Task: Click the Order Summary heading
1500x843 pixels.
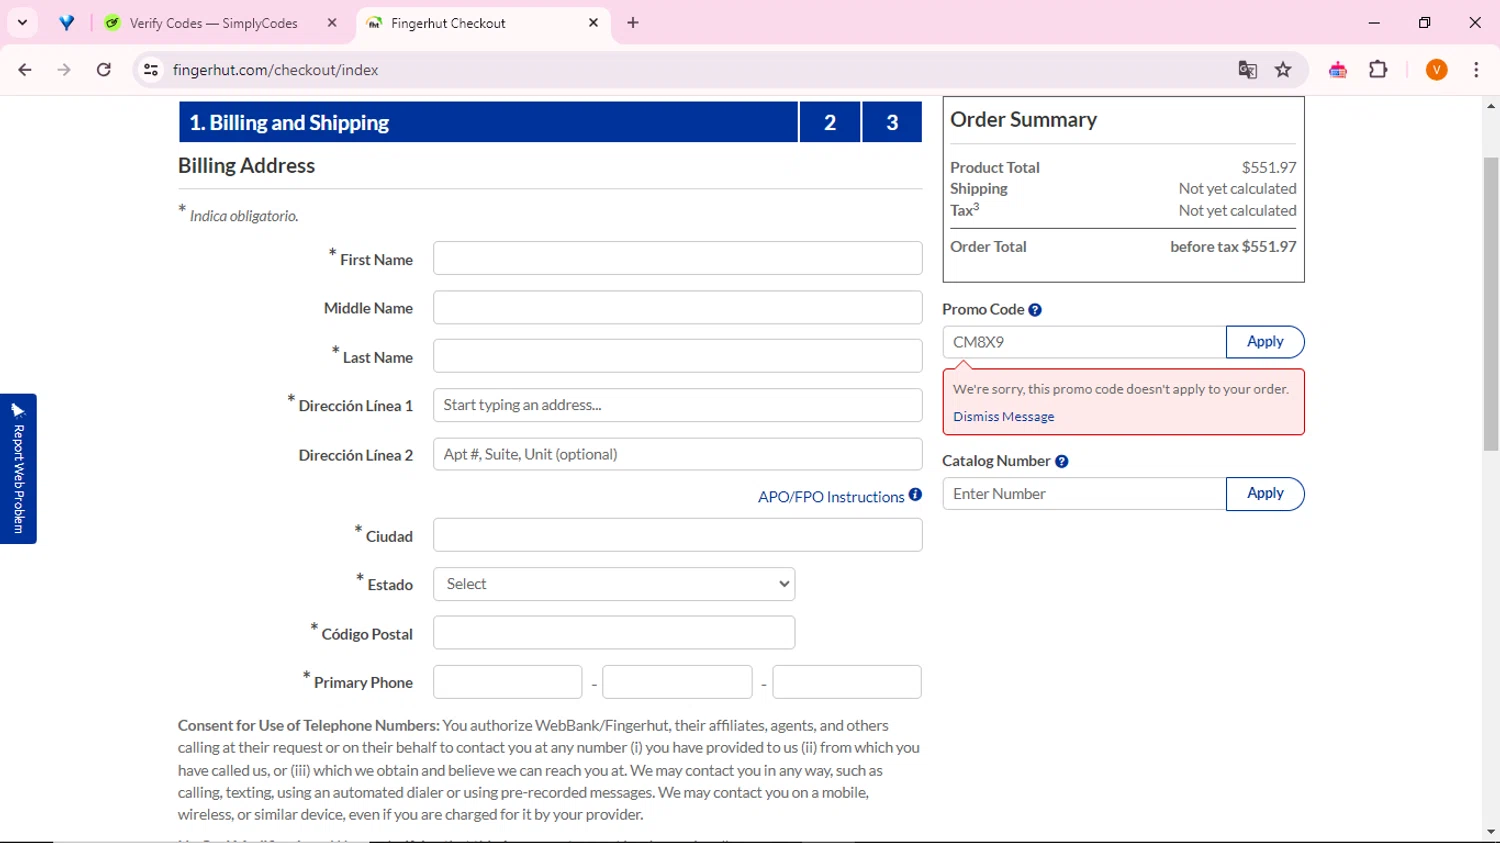Action: point(1023,119)
